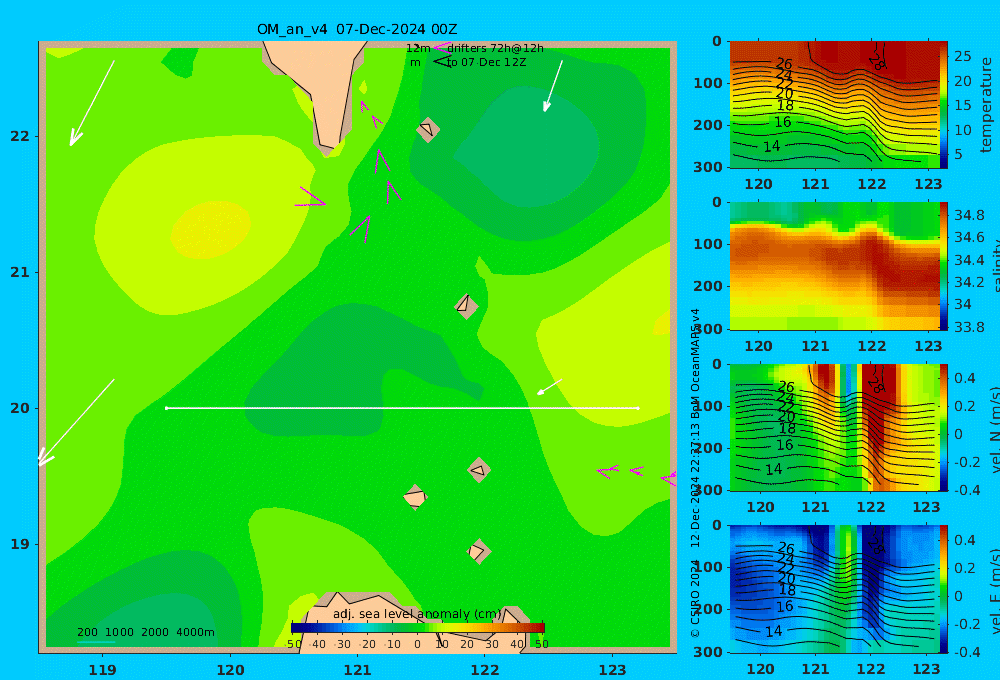Click latitude label 22 on the main map
The image size is (1000, 680).
coord(20,136)
